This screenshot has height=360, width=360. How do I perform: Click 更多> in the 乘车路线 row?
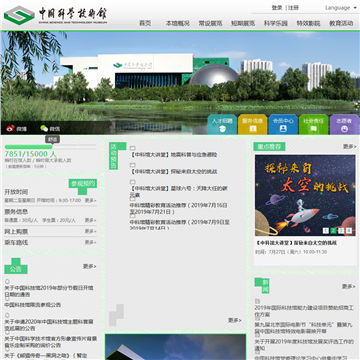pos(90,242)
